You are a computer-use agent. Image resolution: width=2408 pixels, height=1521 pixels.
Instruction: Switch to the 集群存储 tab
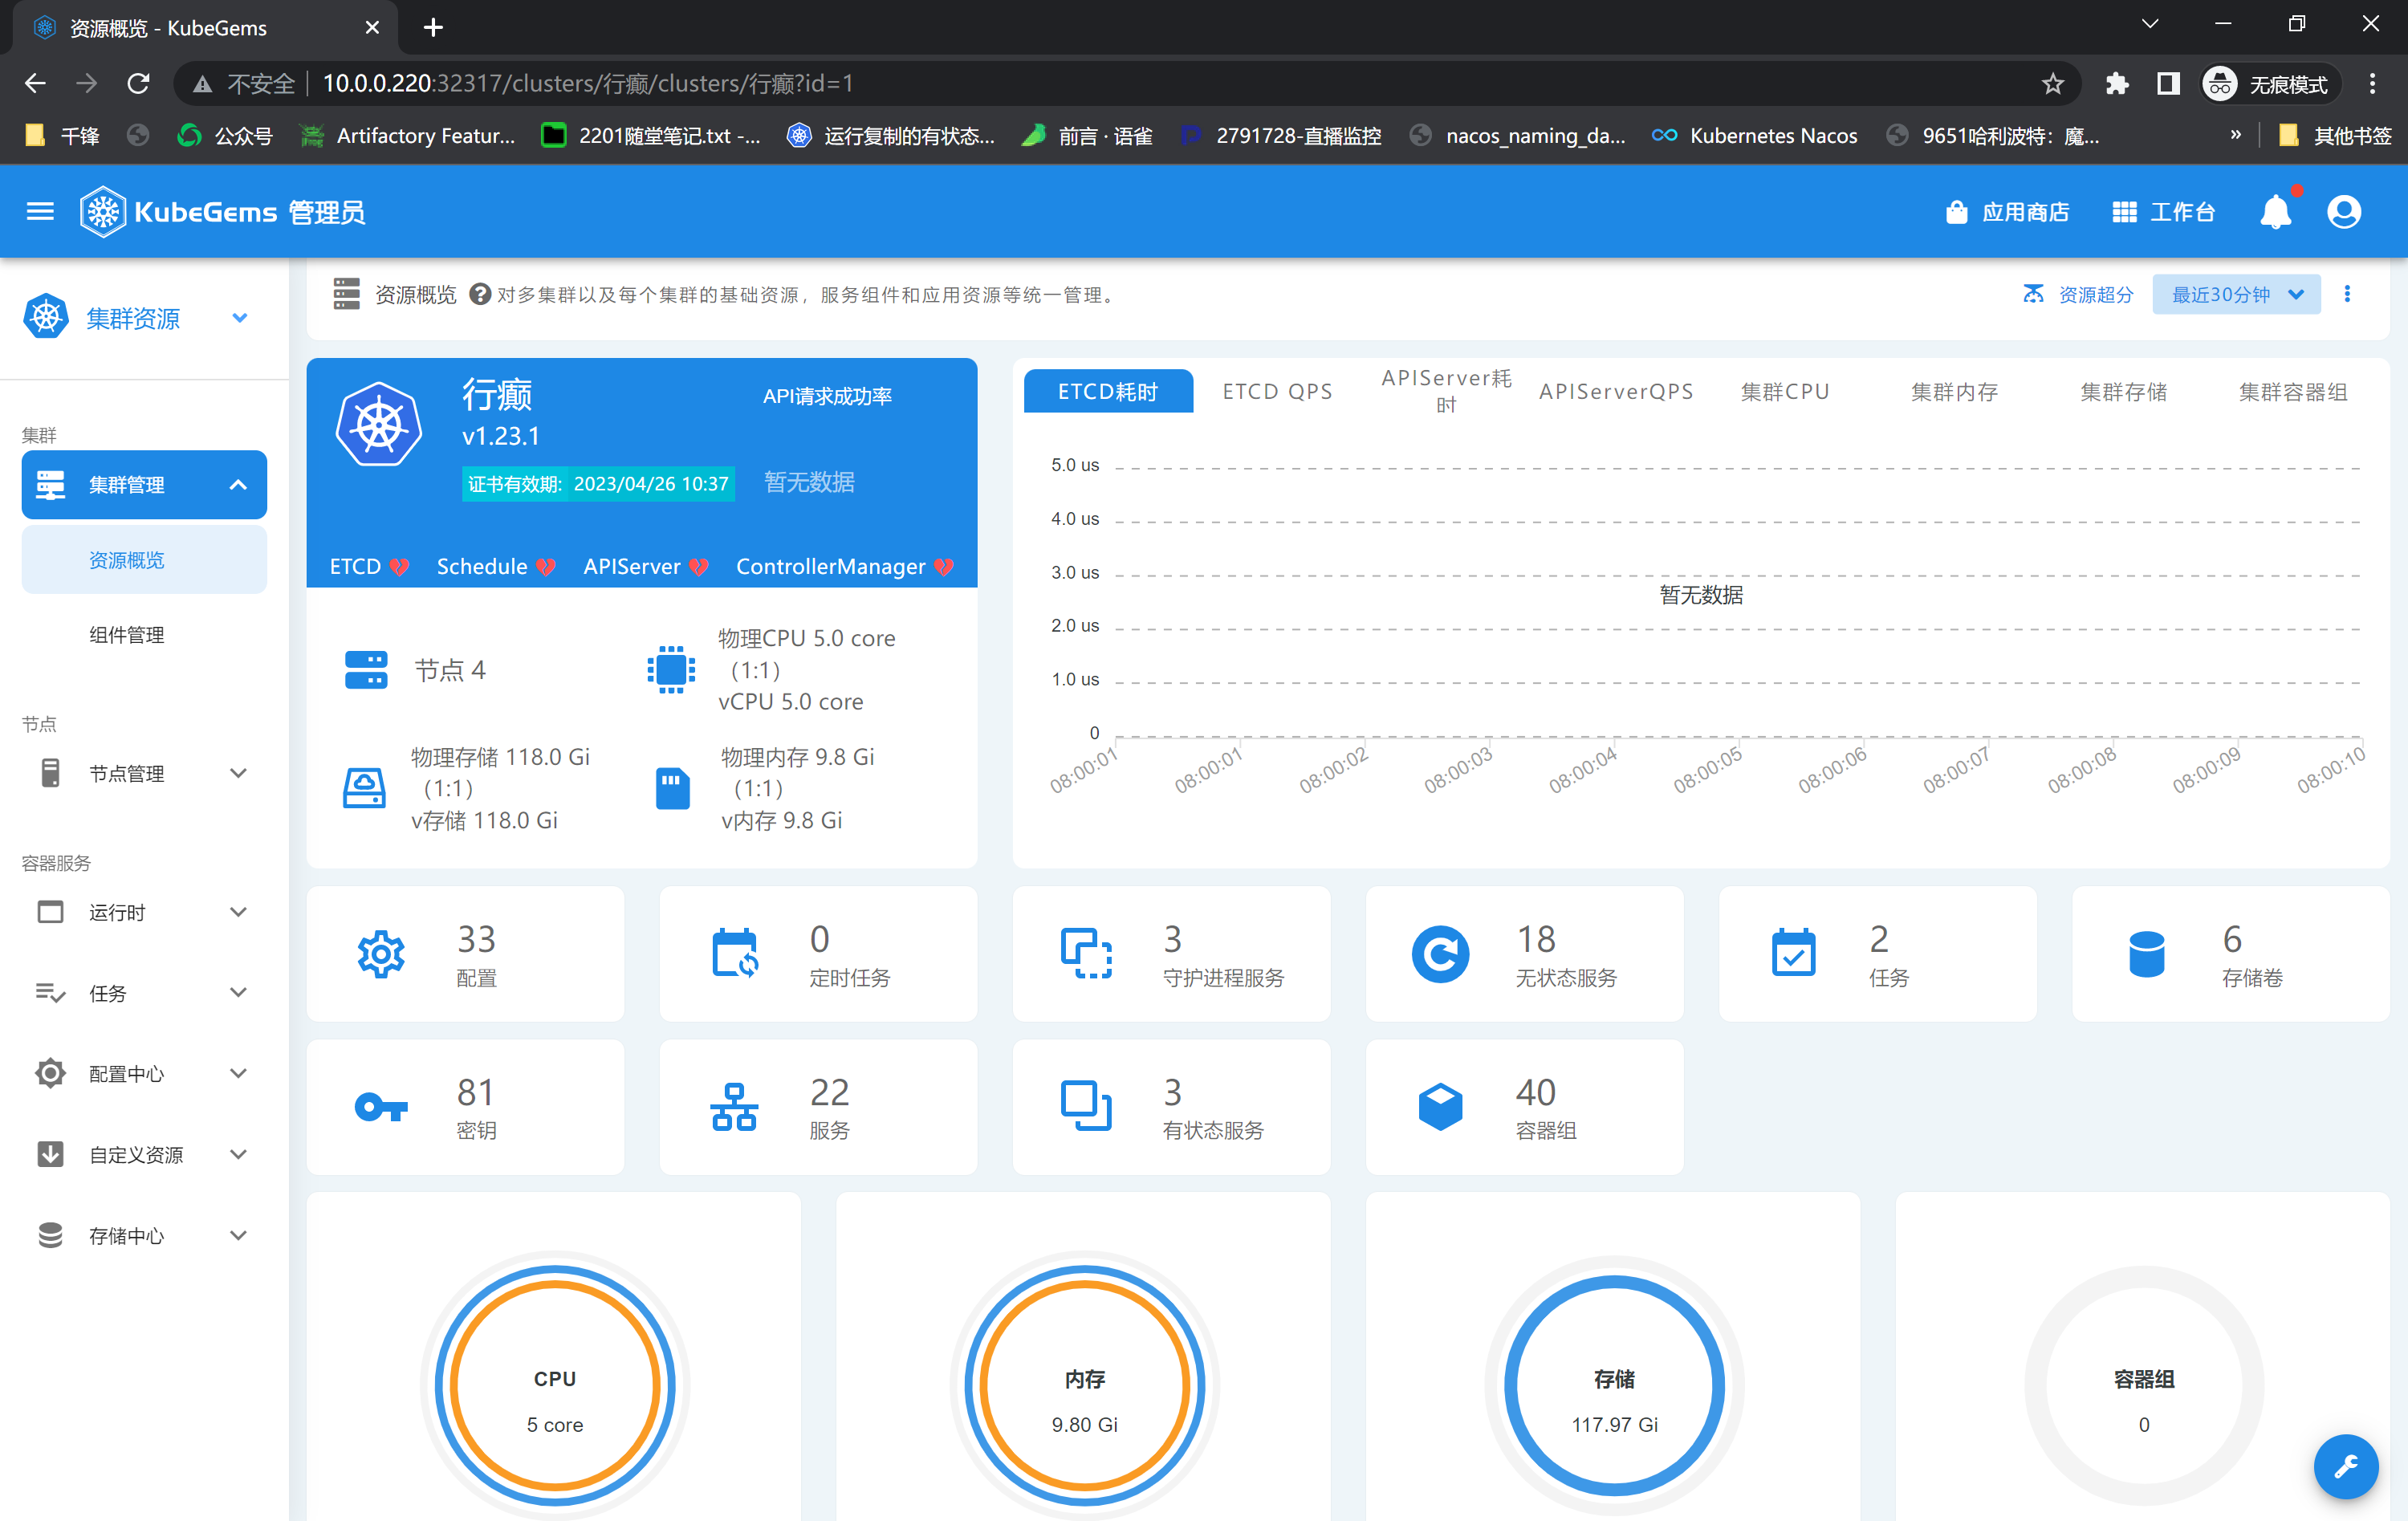pyautogui.click(x=2124, y=391)
